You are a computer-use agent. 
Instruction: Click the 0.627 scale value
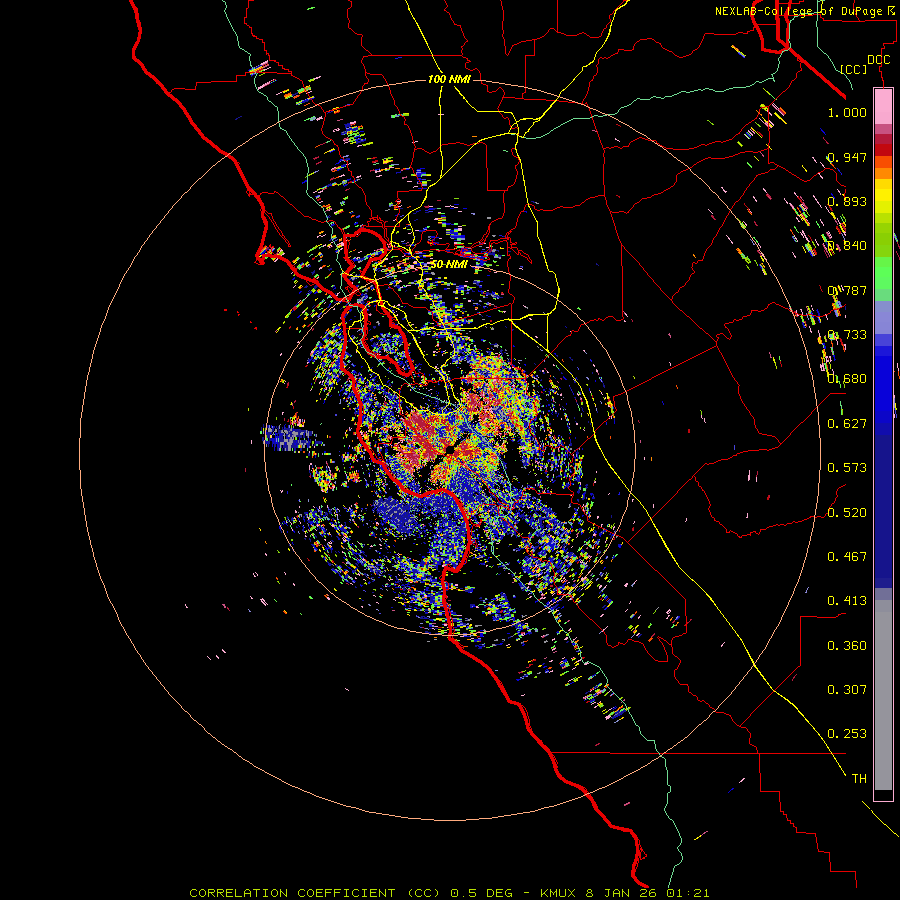tap(847, 424)
